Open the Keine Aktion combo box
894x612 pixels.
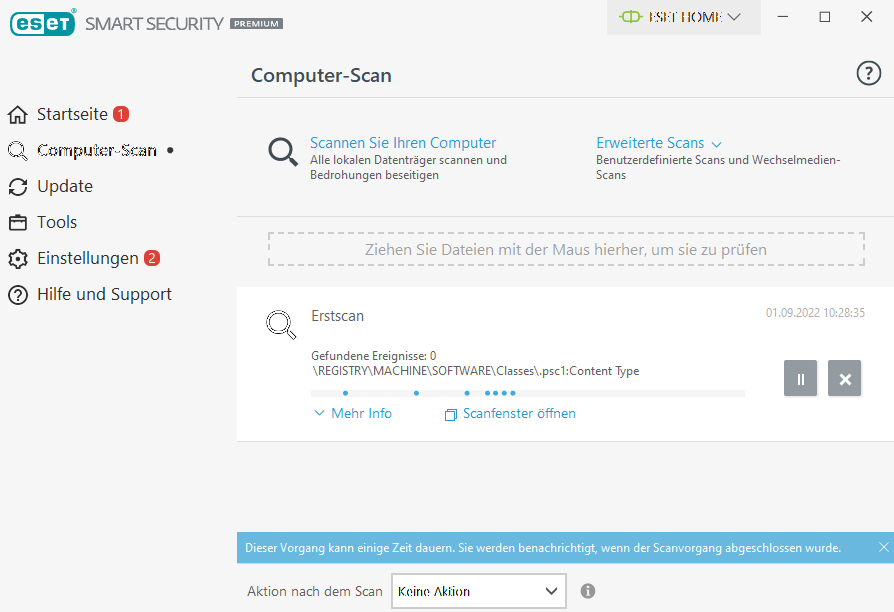tap(478, 591)
